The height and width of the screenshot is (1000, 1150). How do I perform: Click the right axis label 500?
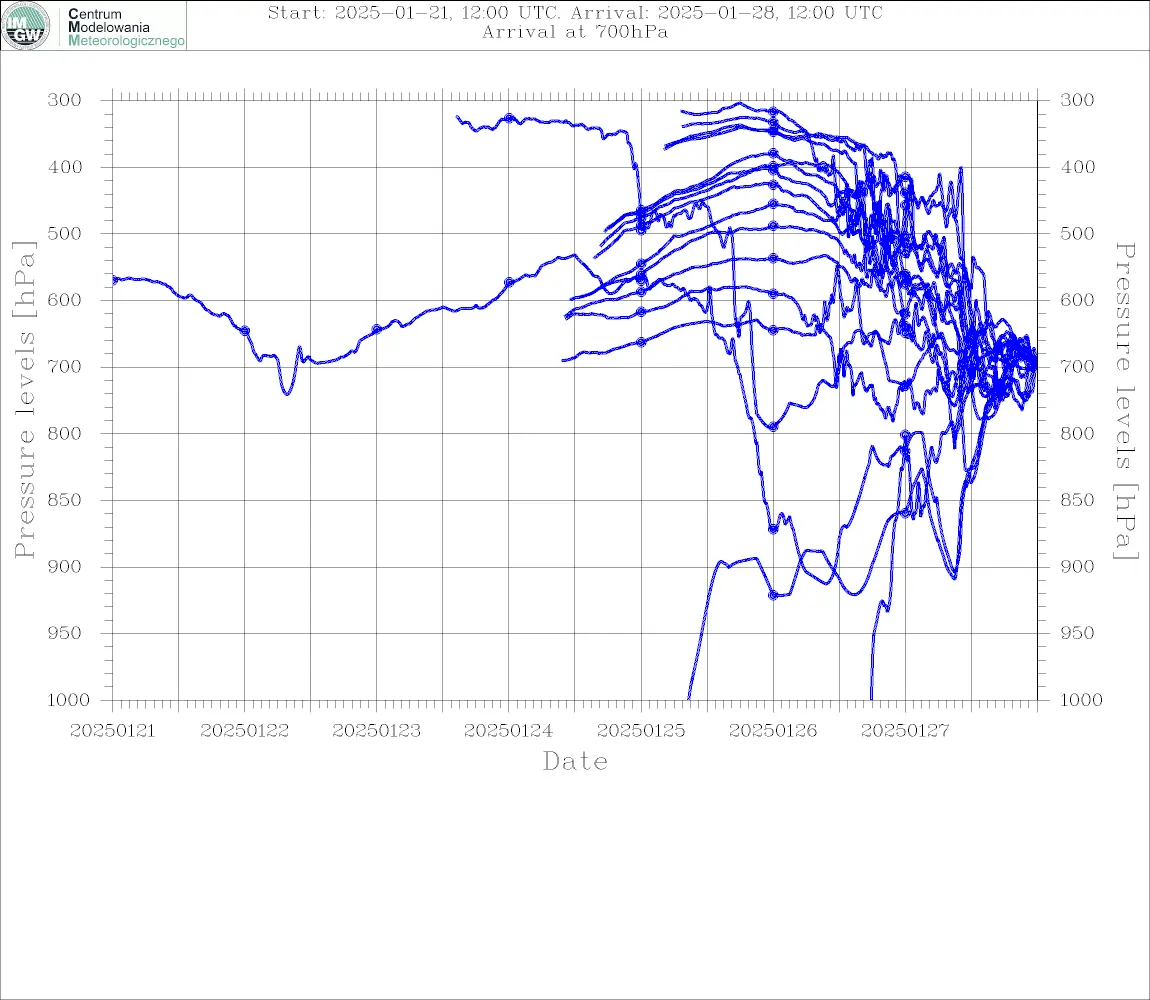1077,233
